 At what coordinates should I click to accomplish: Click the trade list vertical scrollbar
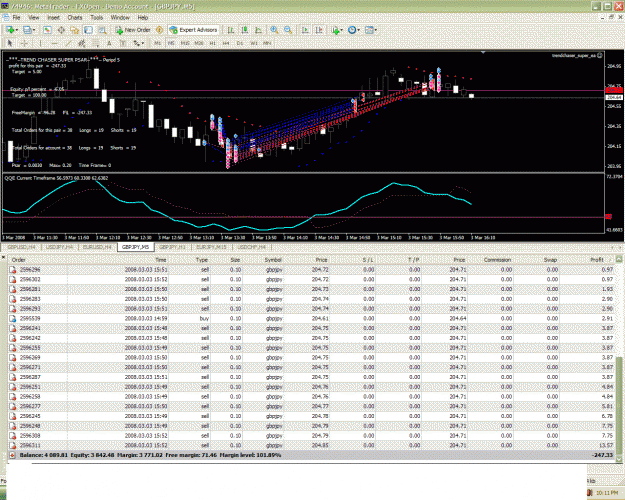[619, 359]
